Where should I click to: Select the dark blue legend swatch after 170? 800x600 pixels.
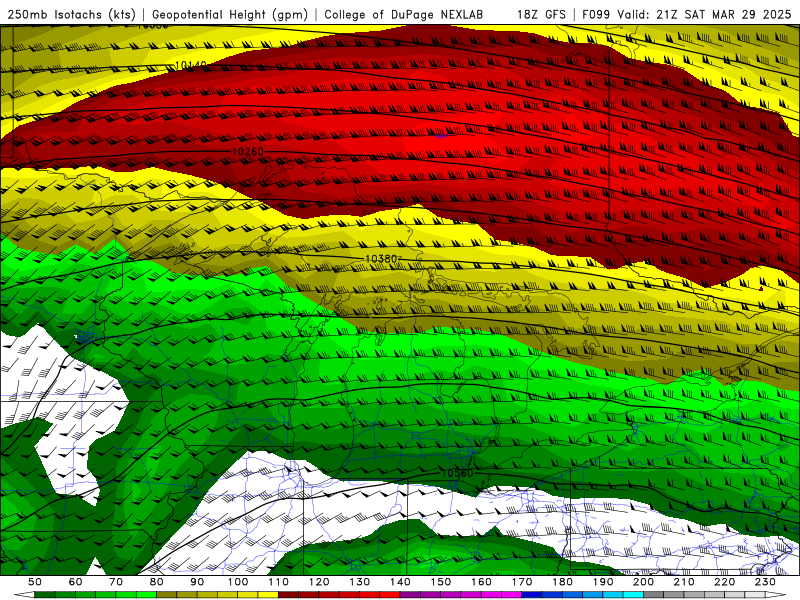(x=532, y=595)
